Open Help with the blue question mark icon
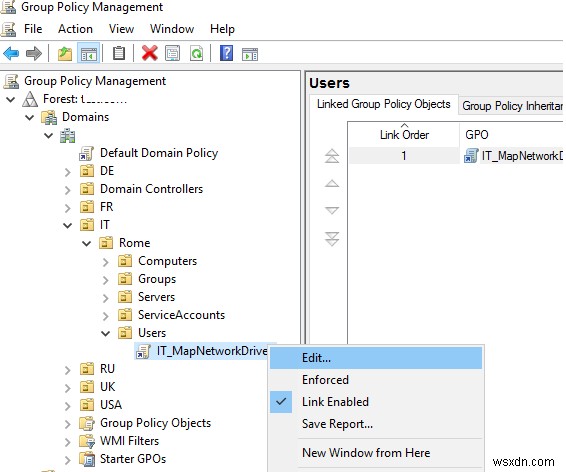The image size is (566, 472). tap(226, 54)
